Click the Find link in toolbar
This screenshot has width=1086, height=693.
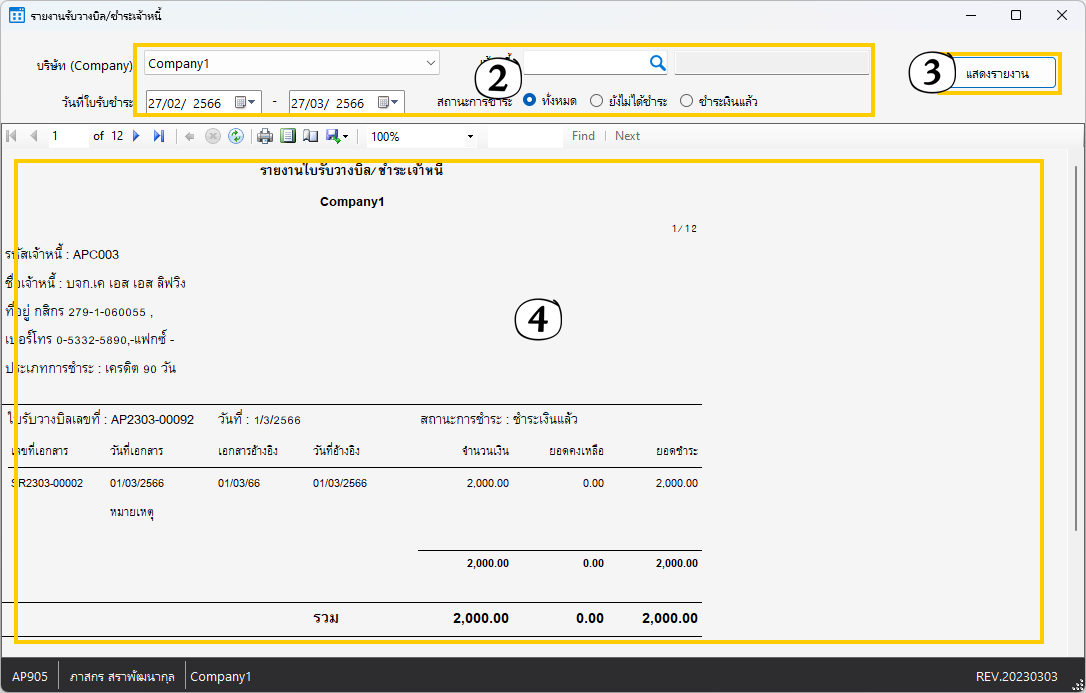pos(583,136)
